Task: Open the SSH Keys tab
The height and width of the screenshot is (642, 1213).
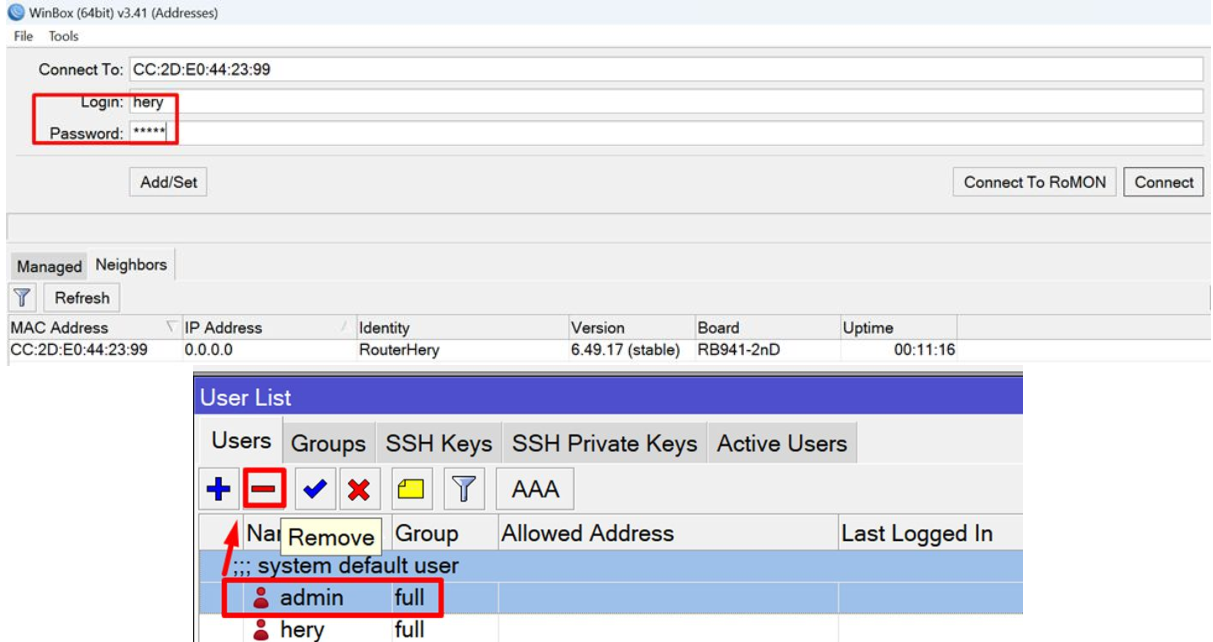Action: coord(439,443)
